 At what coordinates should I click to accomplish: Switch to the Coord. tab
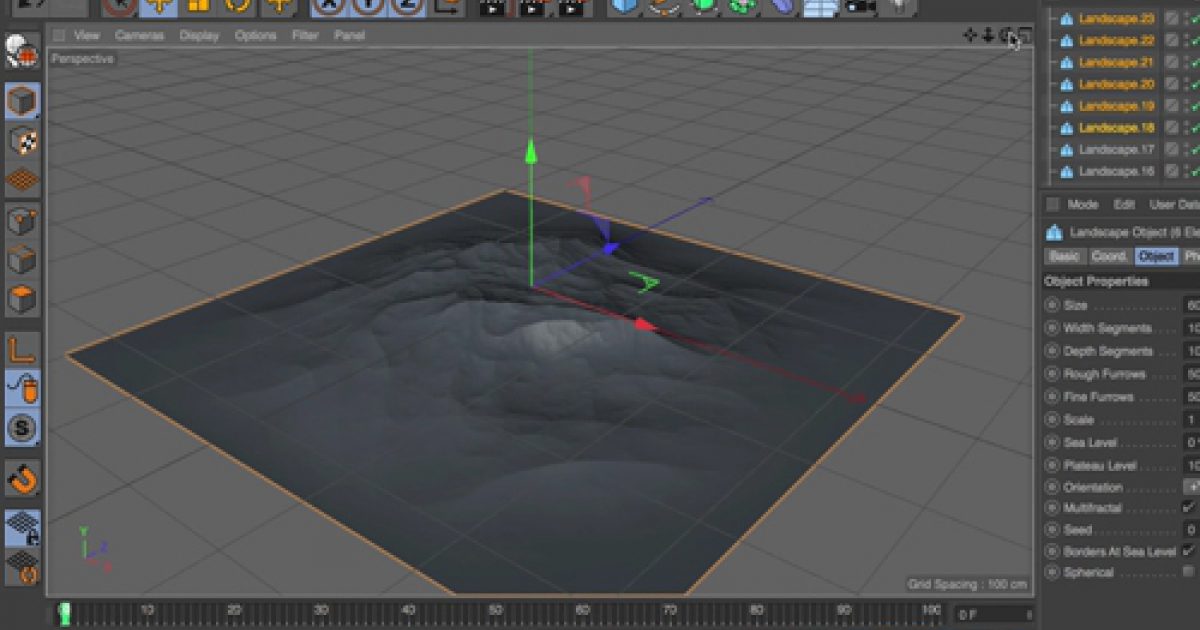click(x=1108, y=256)
